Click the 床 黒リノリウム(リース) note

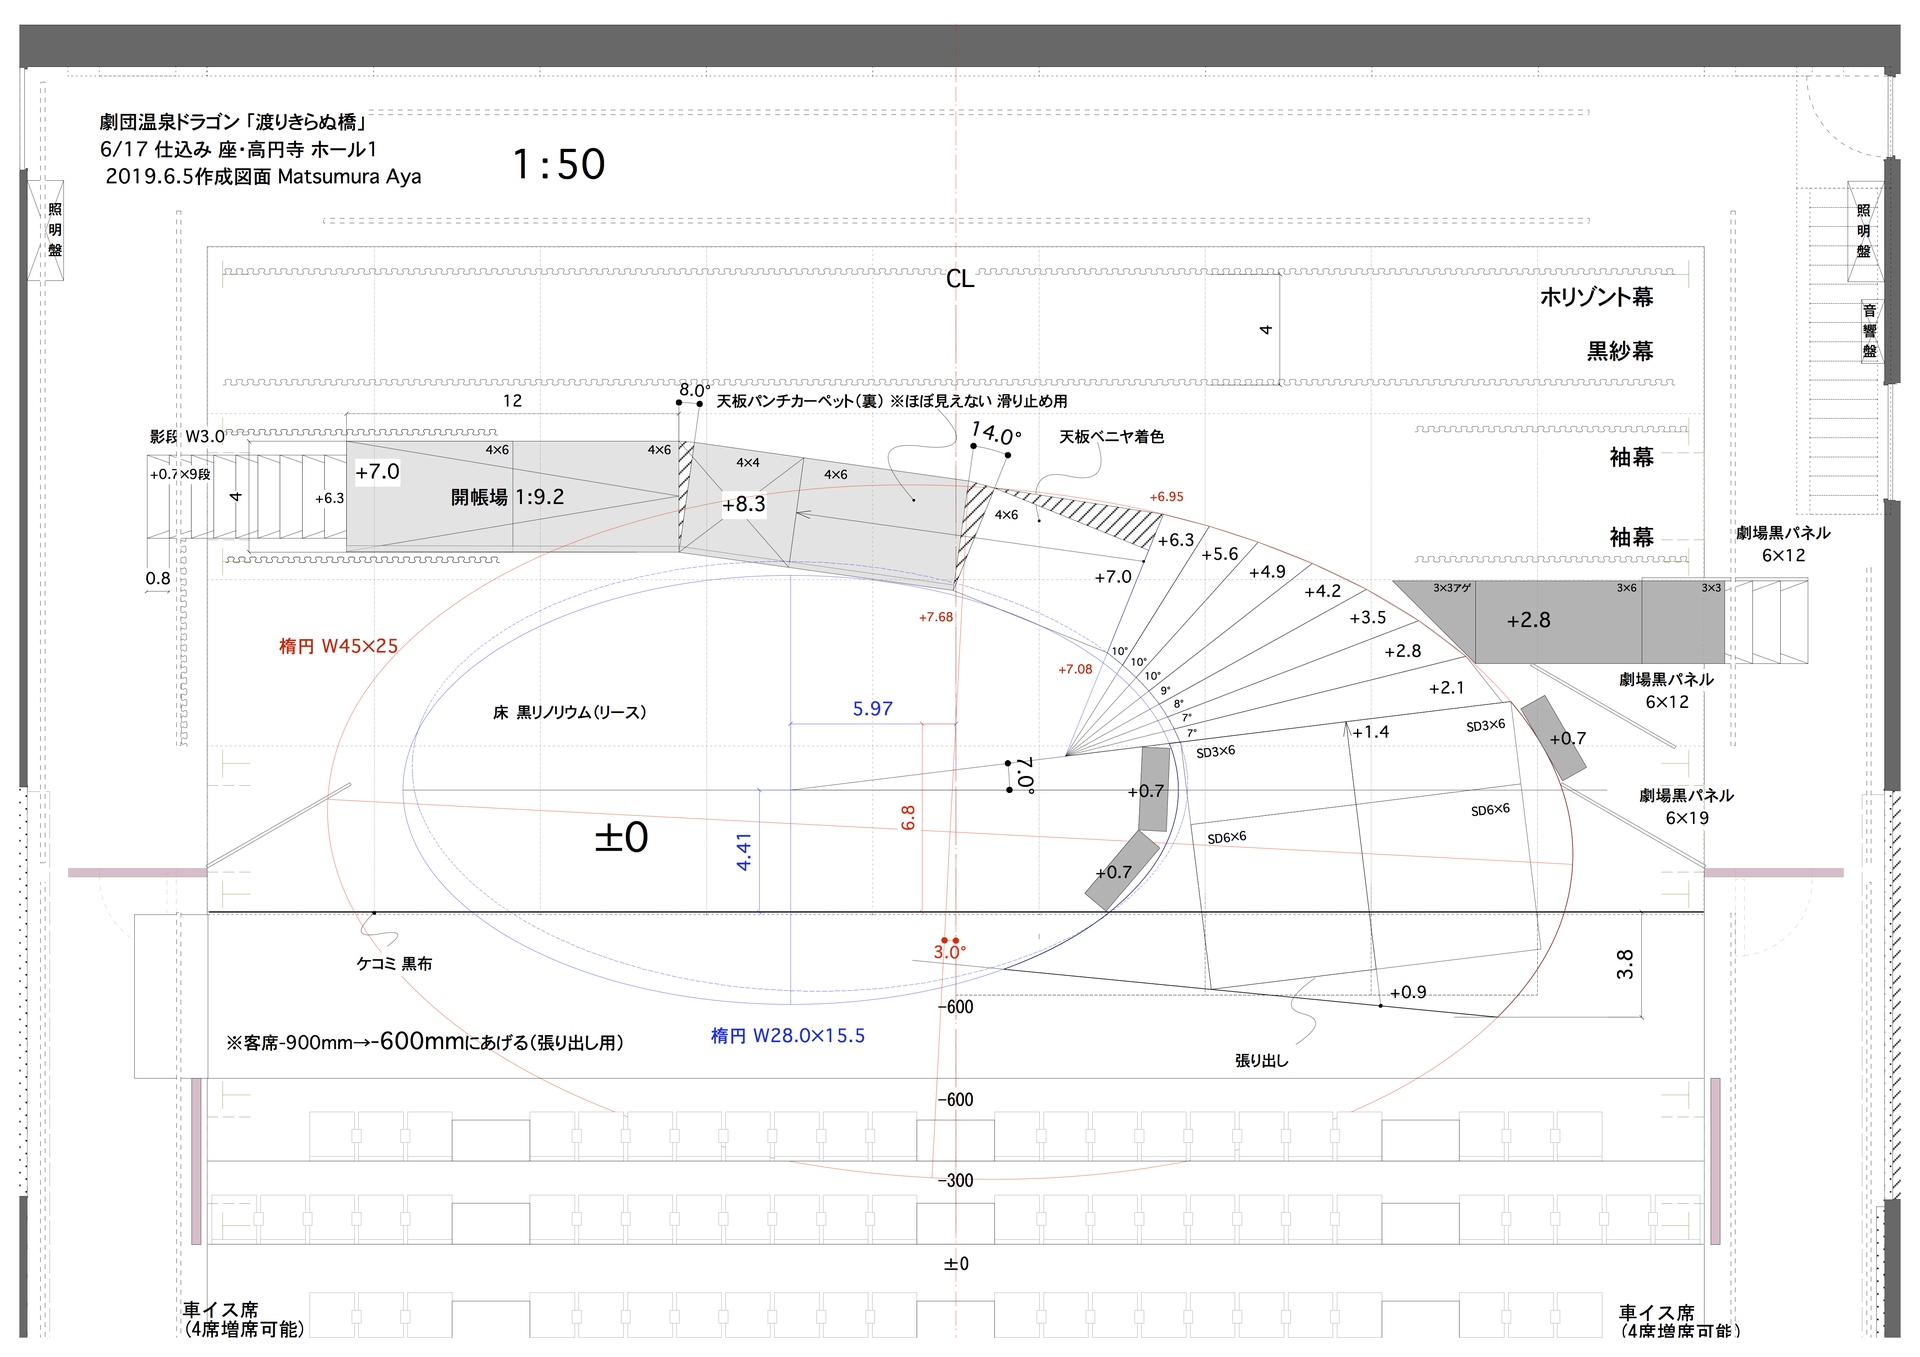(x=569, y=713)
